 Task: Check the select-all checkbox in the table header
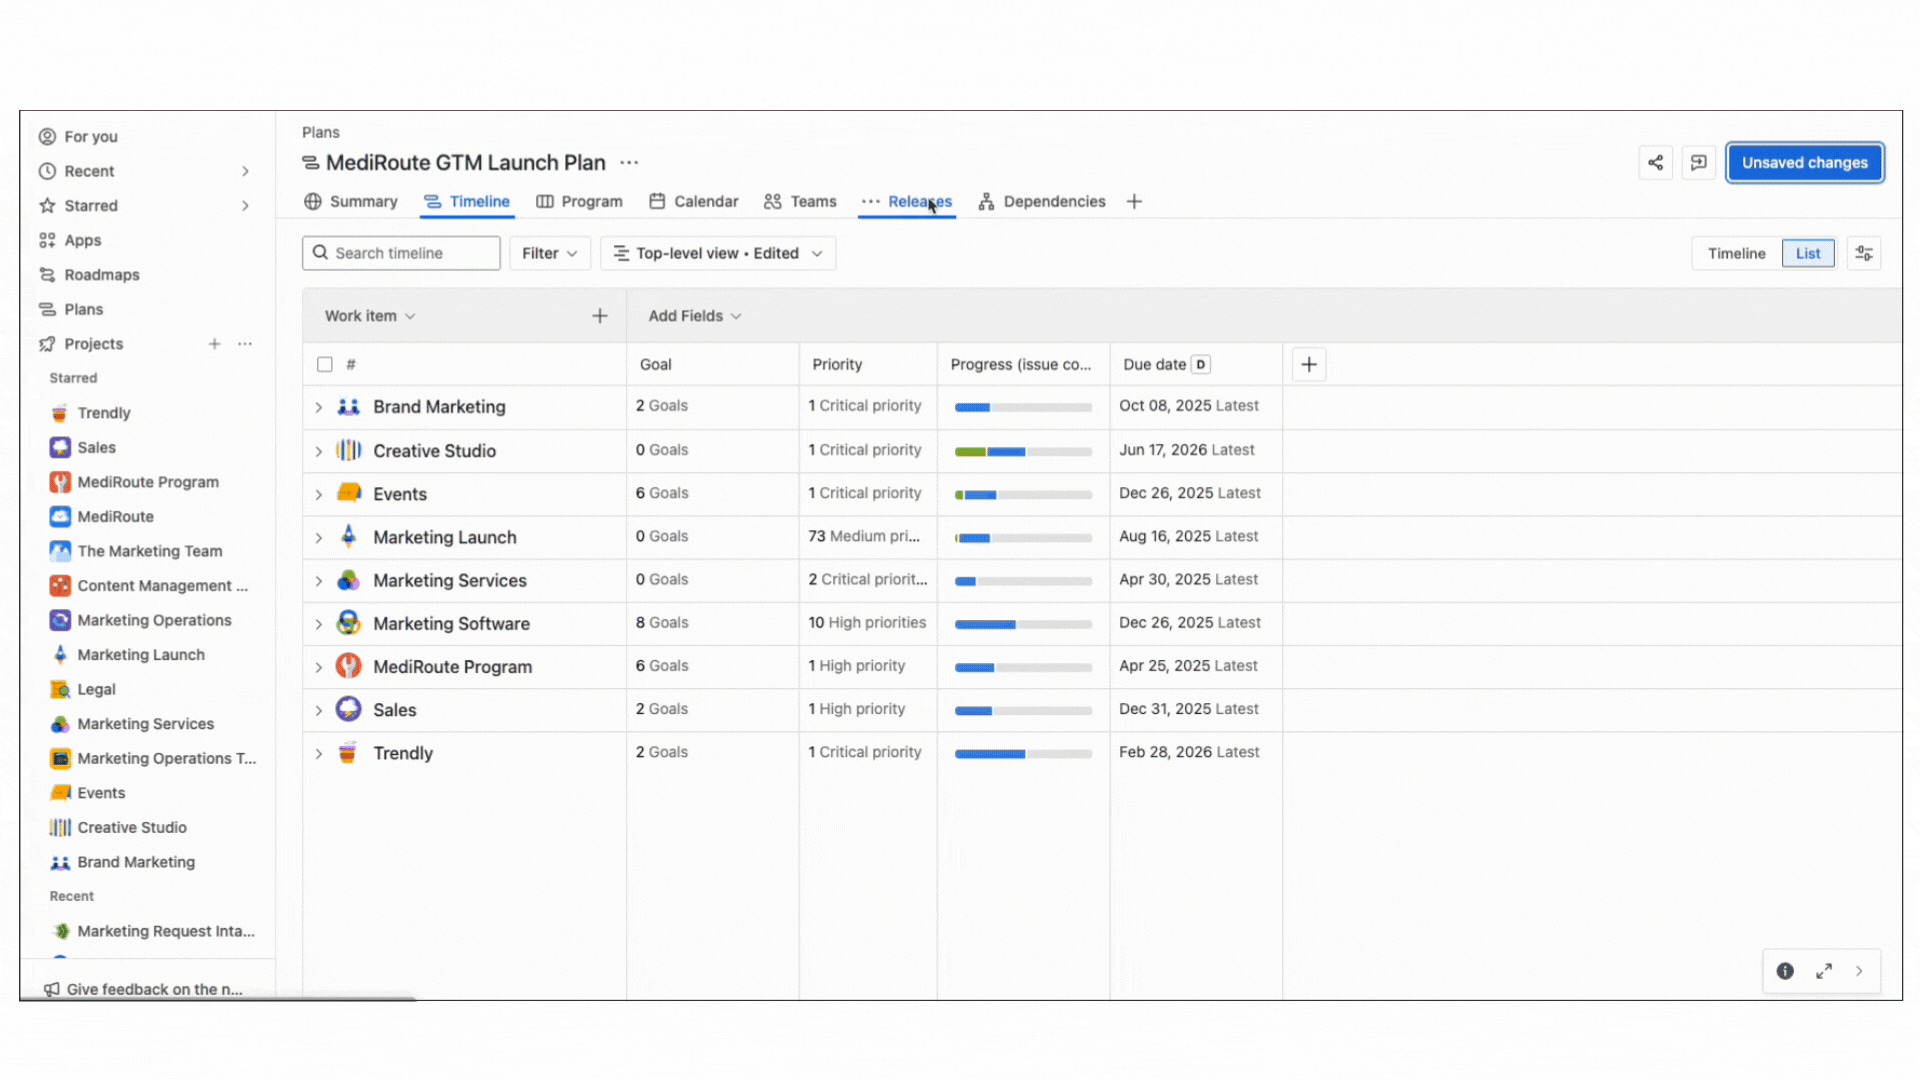(x=325, y=364)
